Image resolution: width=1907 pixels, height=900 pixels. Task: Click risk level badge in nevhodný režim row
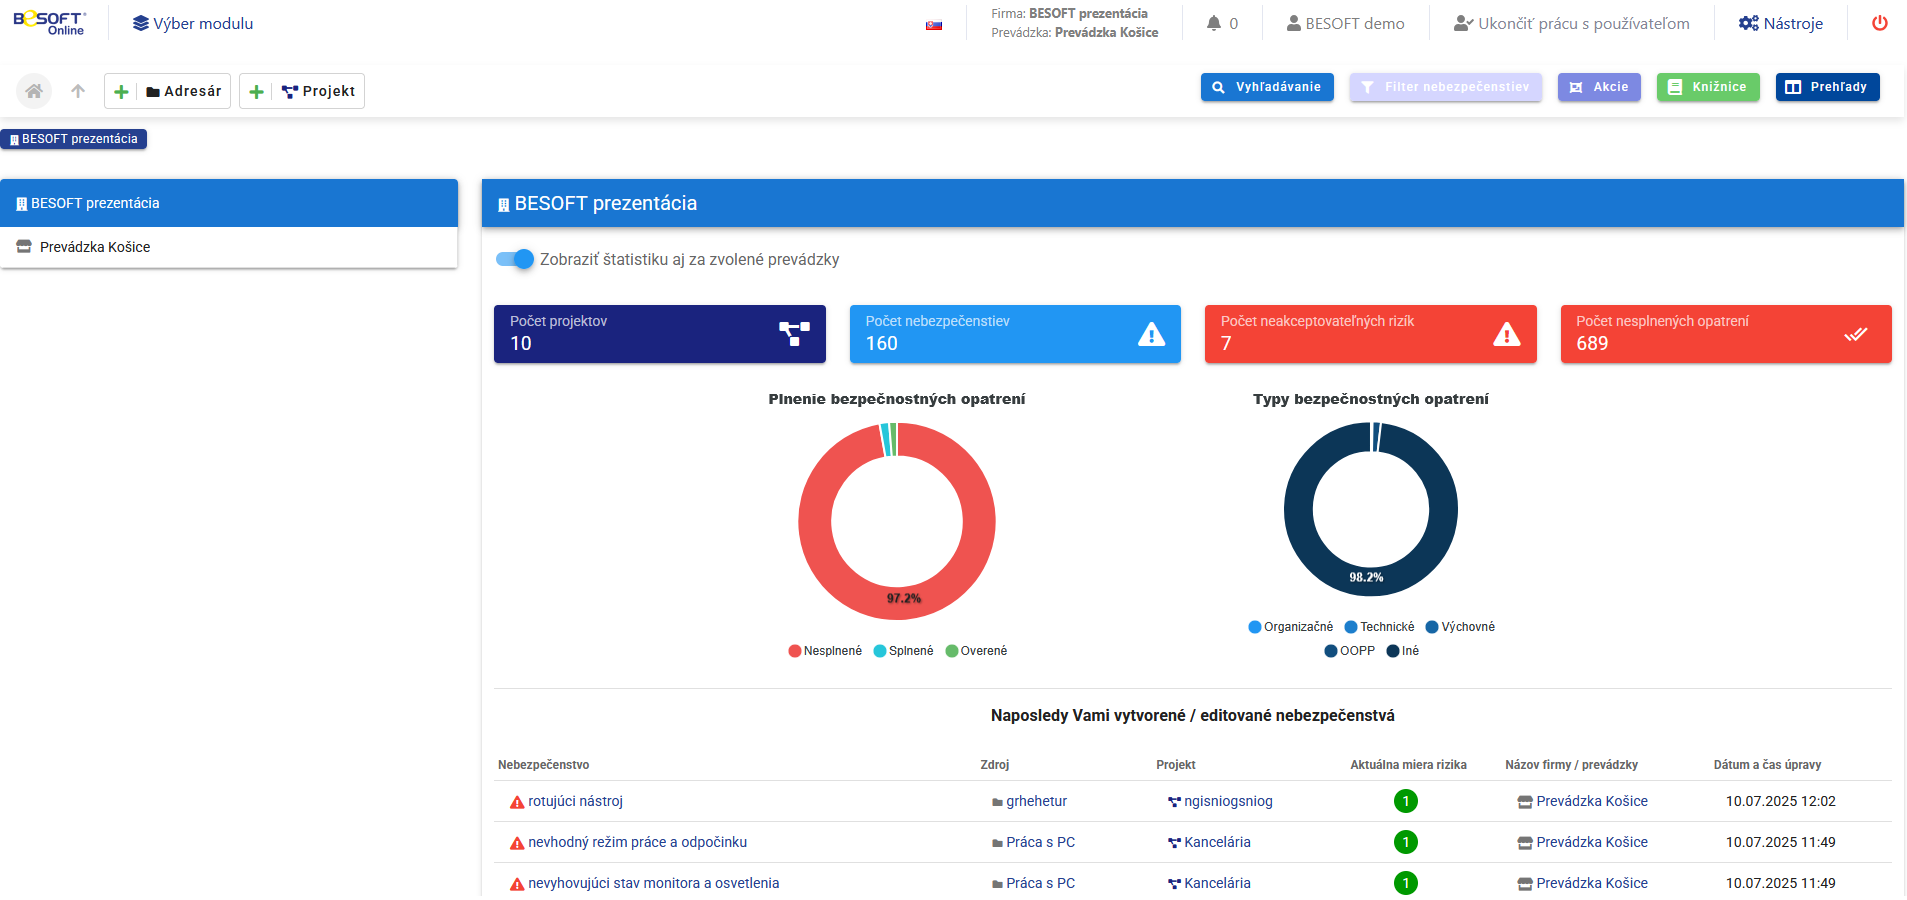(1406, 842)
